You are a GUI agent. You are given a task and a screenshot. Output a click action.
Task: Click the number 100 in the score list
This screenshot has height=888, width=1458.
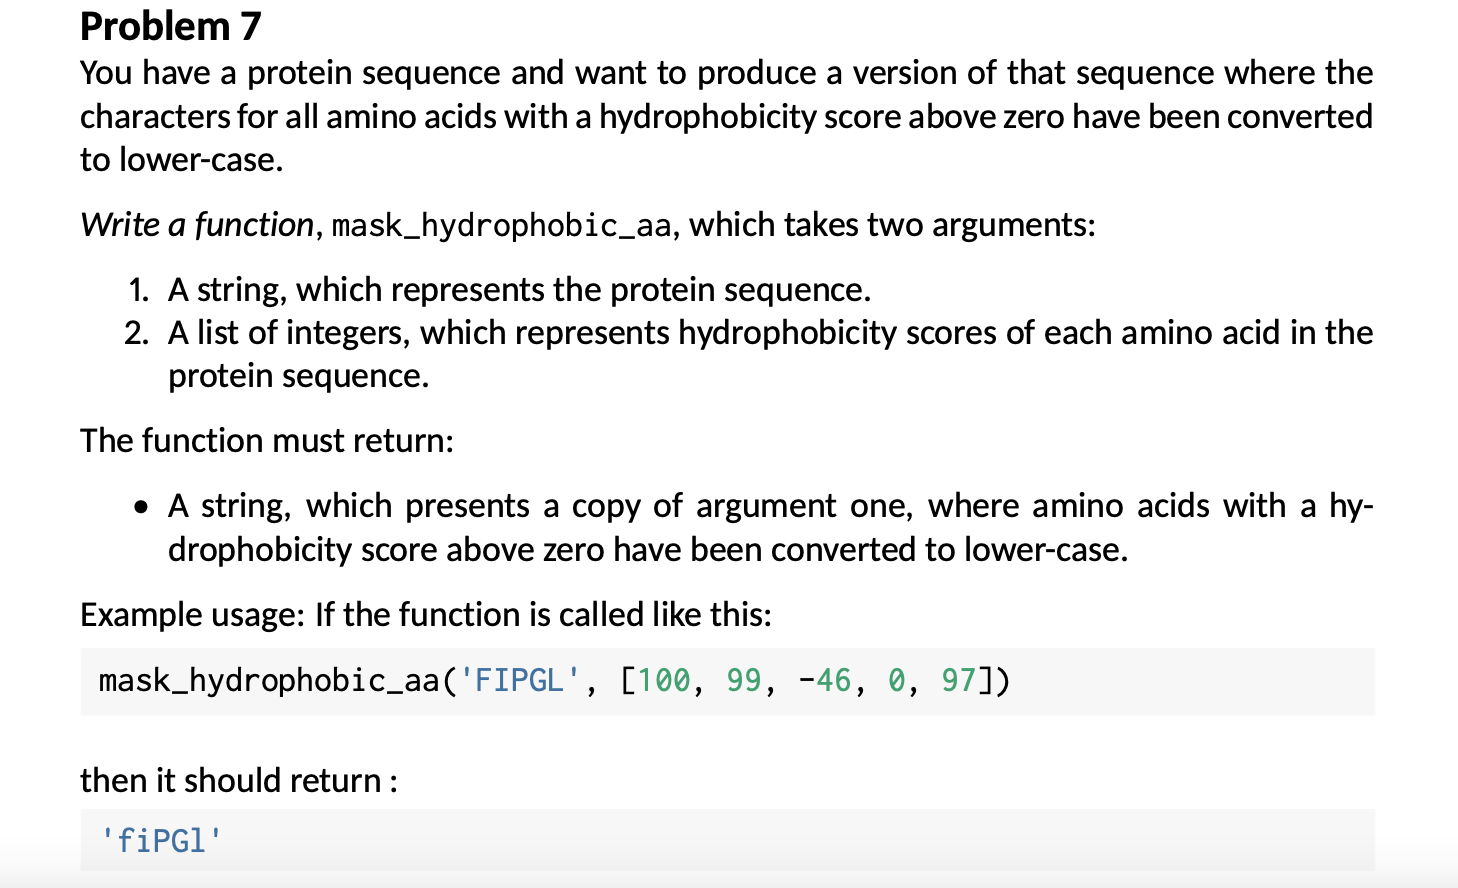pyautogui.click(x=664, y=681)
